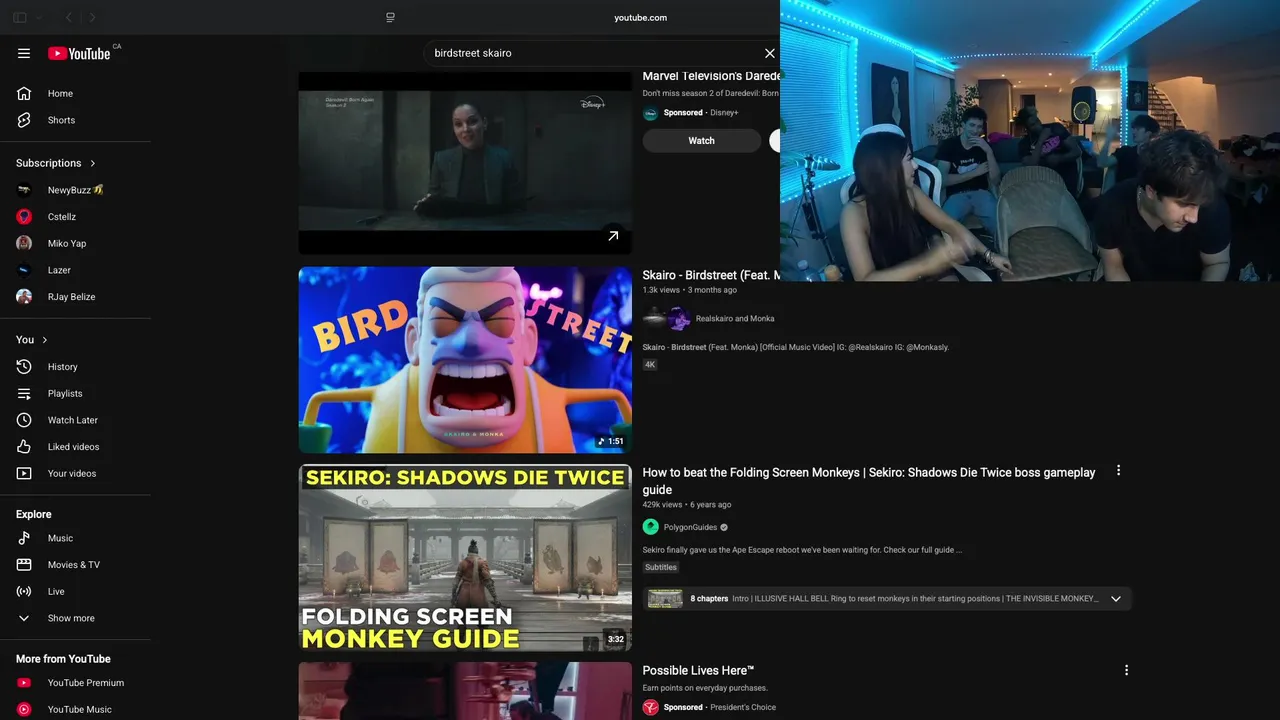Open NewyBuzz channel avatar
This screenshot has height=720, width=1280.
coord(24,190)
